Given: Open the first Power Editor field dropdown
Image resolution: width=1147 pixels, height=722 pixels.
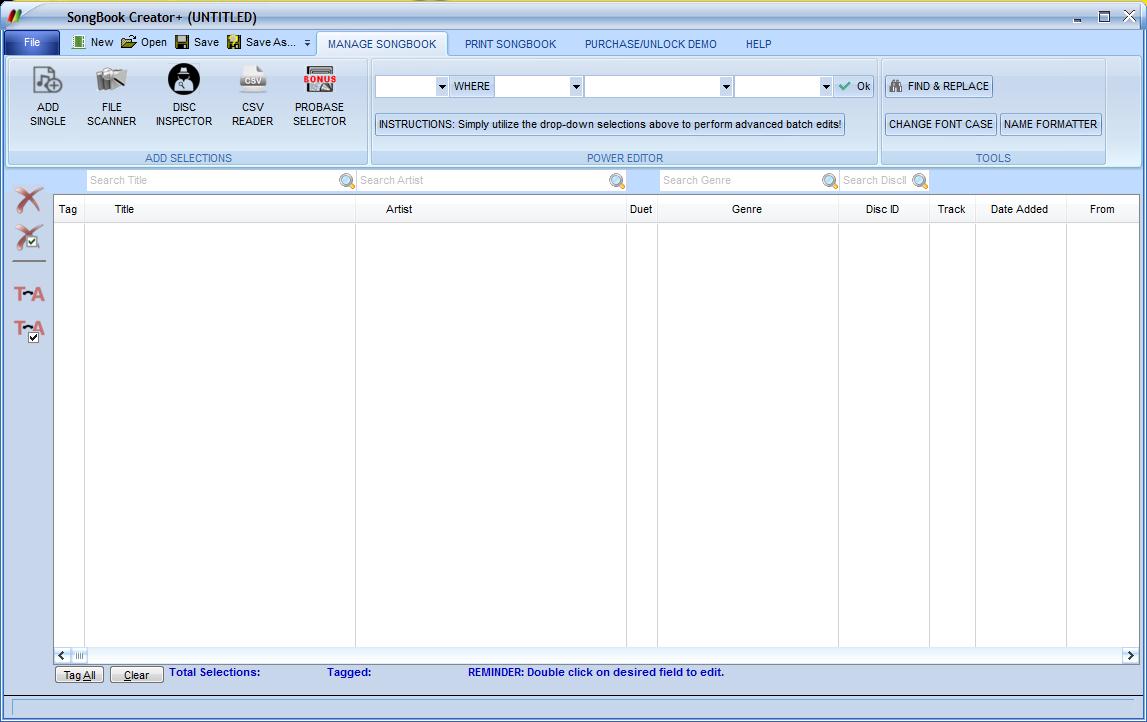Looking at the screenshot, I should tap(442, 86).
